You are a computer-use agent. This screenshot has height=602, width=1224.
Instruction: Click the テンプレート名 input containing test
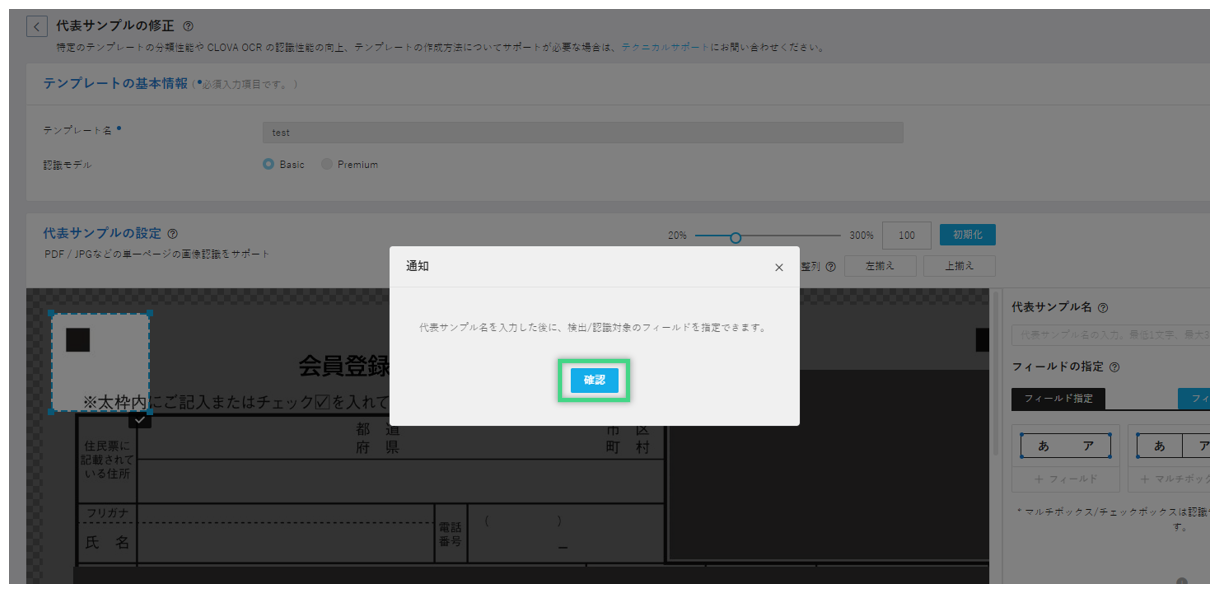582,132
